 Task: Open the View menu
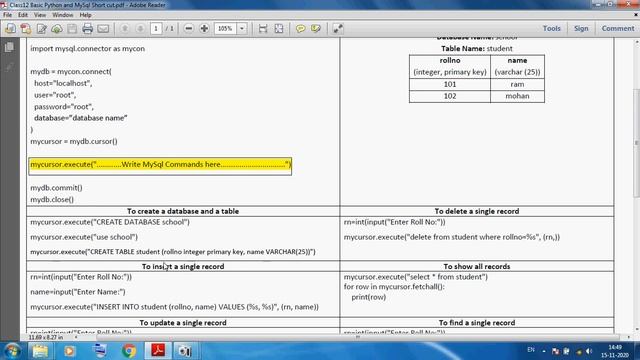point(40,15)
